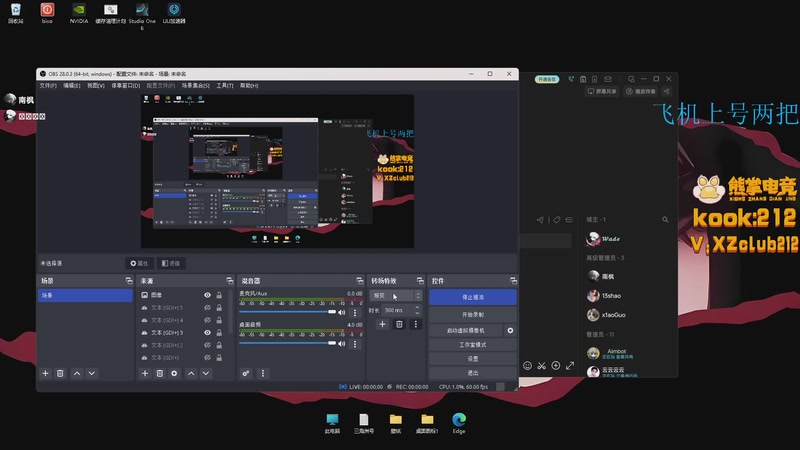The width and height of the screenshot is (800, 450).
Task: Remove source with trash icon in 来源 panel
Action: 160,373
